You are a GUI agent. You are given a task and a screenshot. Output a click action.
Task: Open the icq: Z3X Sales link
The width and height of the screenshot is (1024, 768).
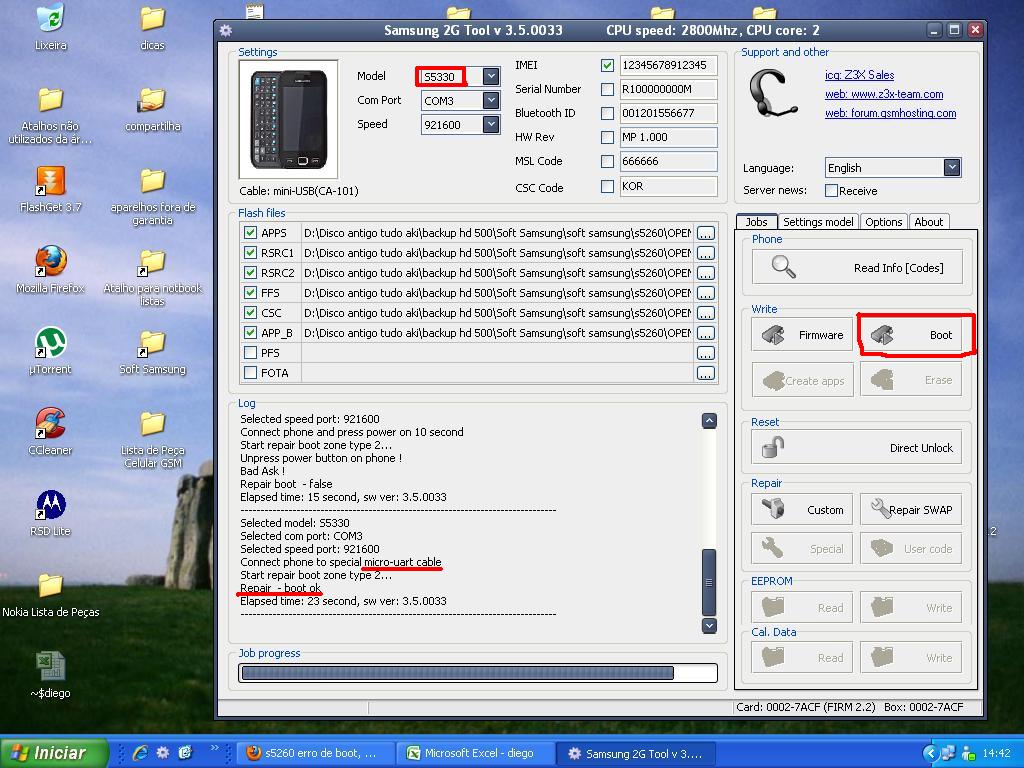[859, 75]
